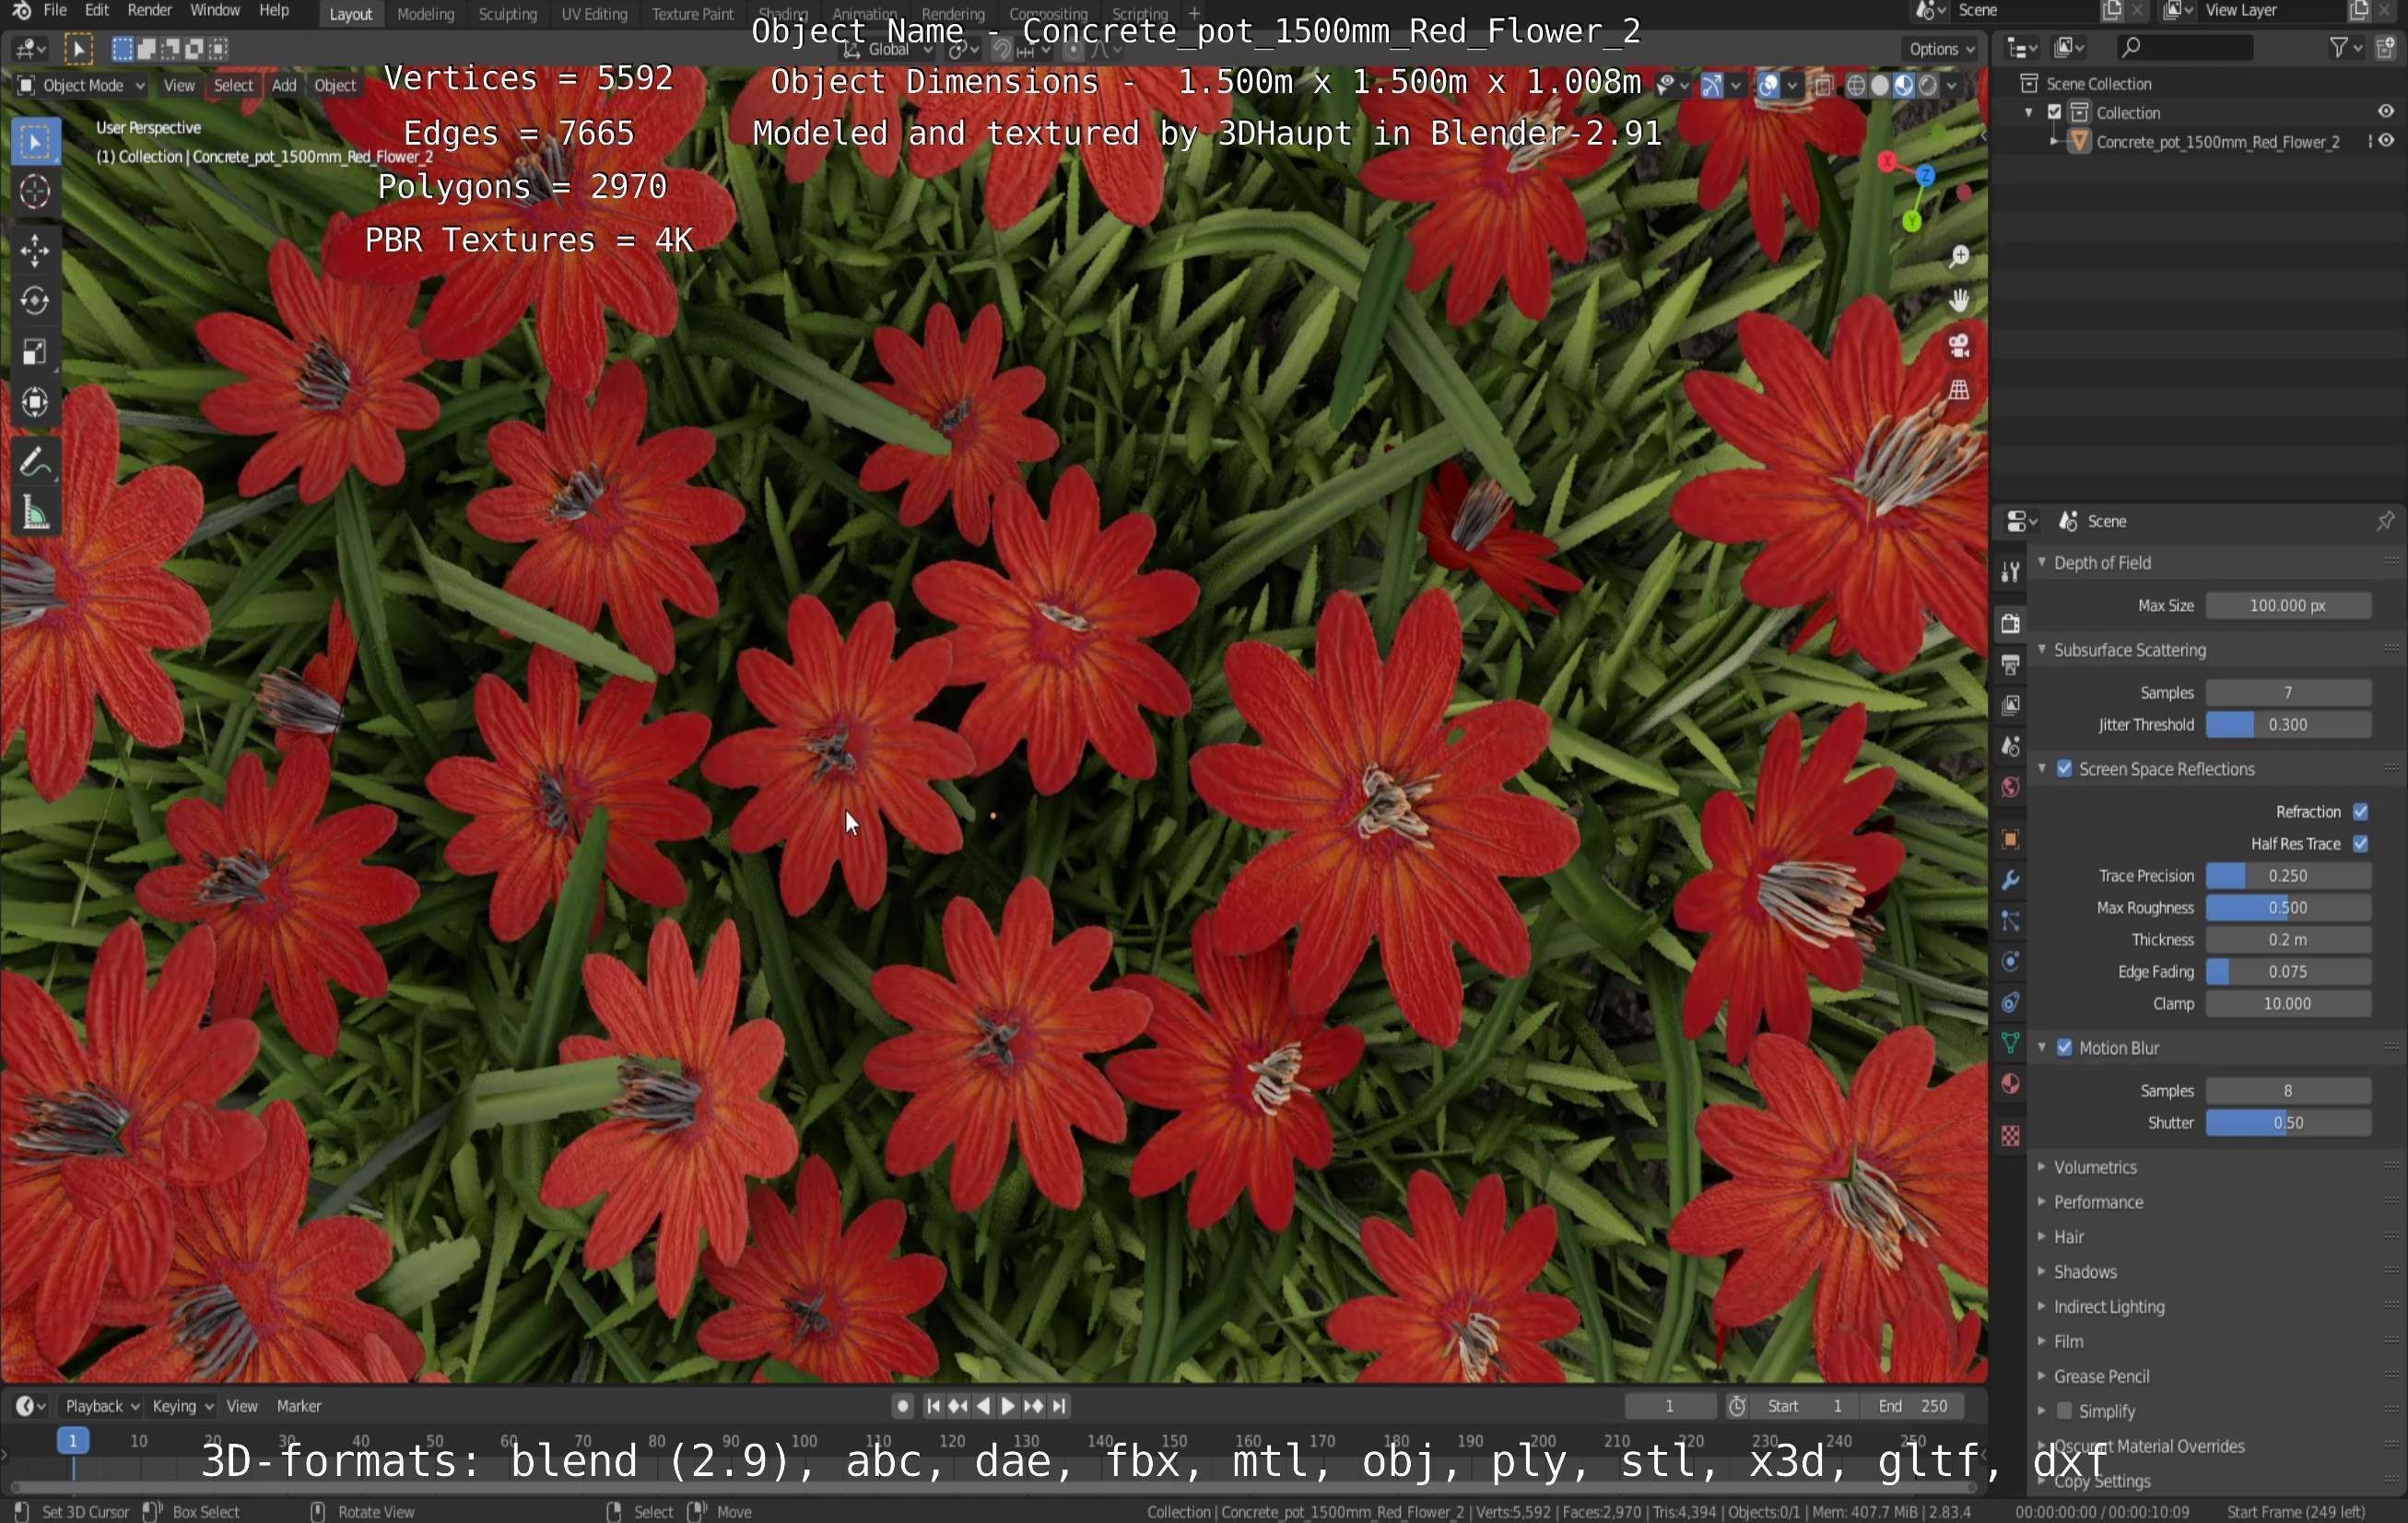Activate the Rotate tool

click(x=35, y=301)
